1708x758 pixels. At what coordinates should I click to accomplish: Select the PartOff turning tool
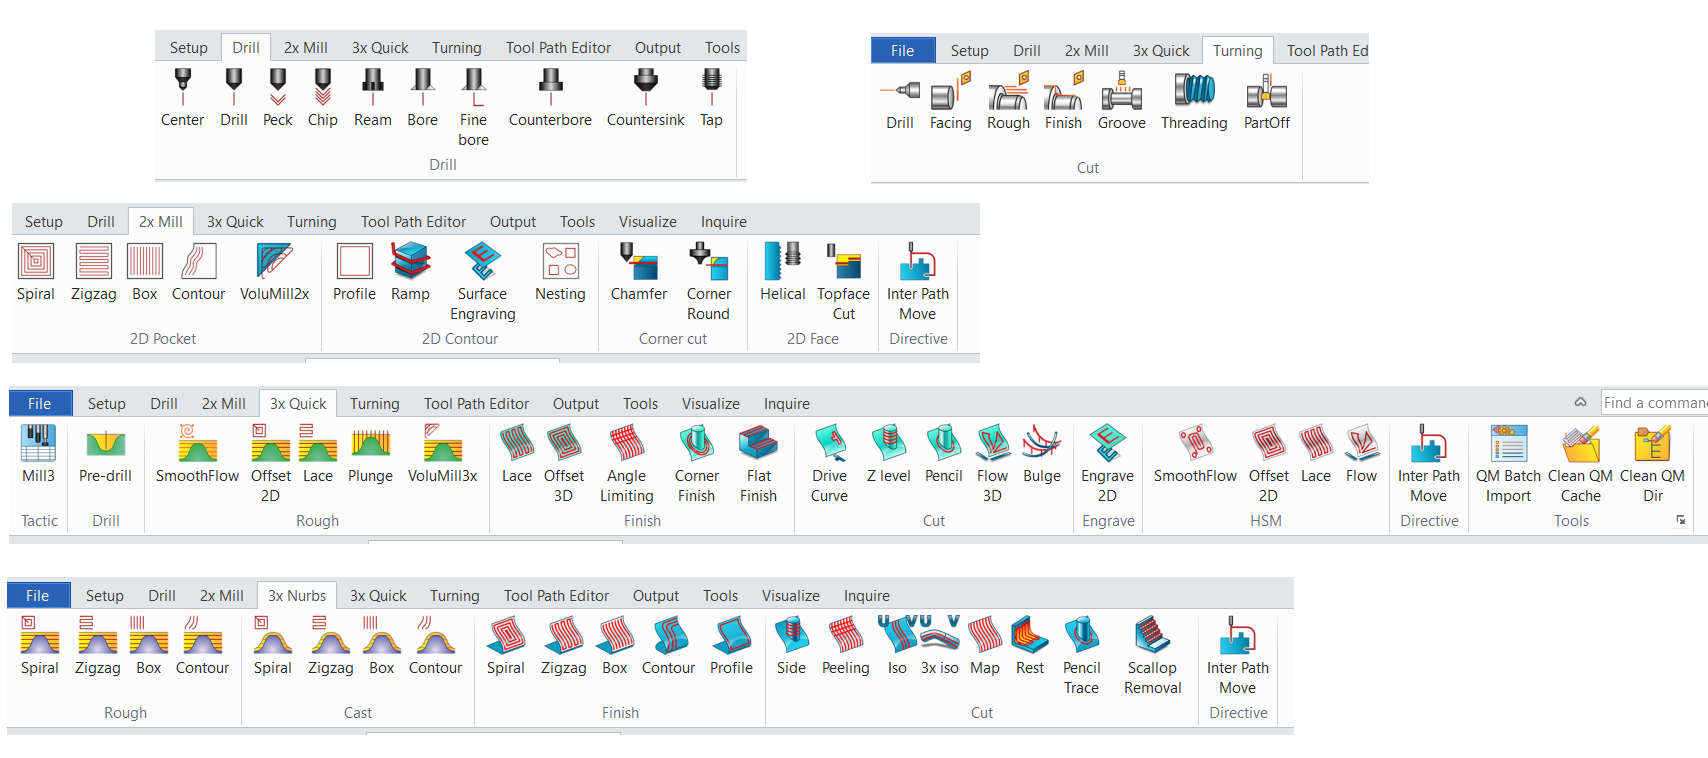tap(1266, 102)
